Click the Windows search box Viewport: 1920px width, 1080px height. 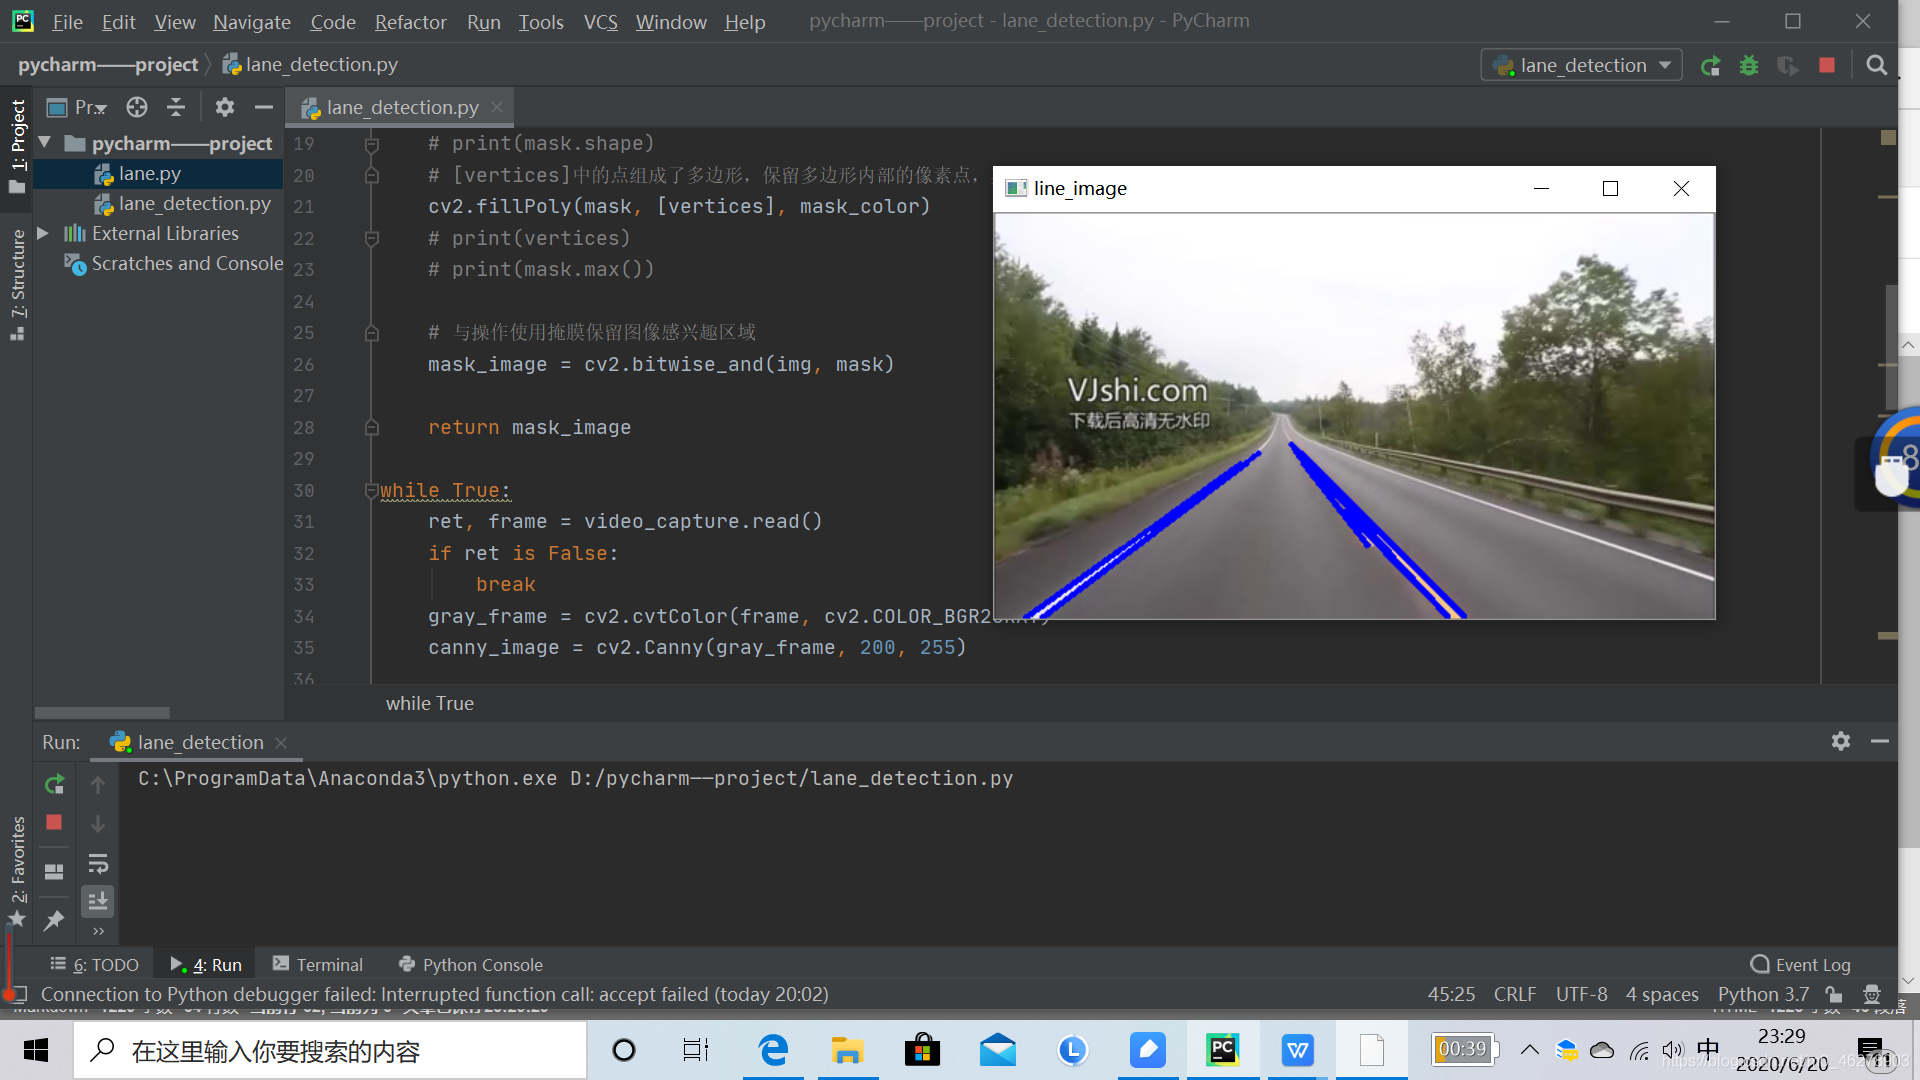pos(330,1051)
